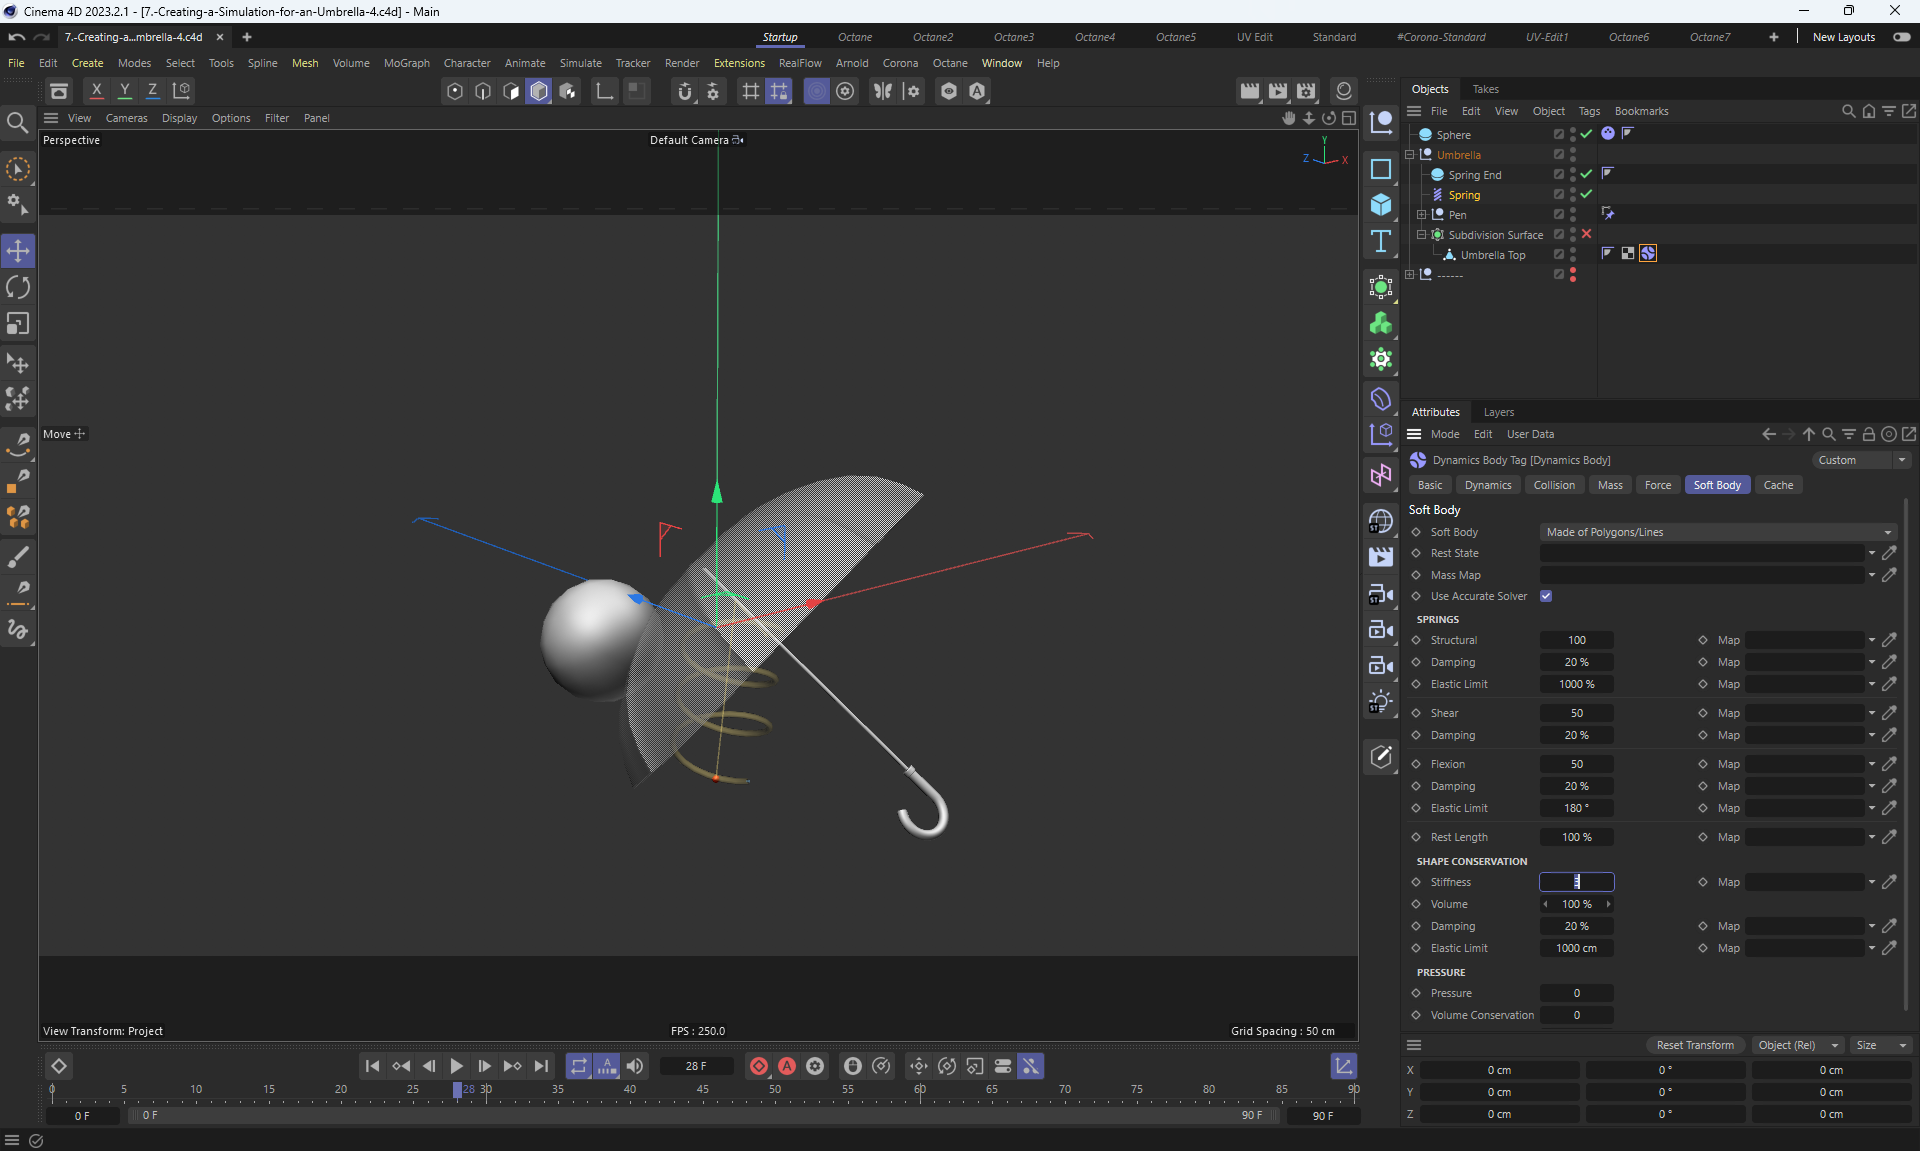Toggle the Sphere object's green enable checkmark
This screenshot has width=1920, height=1151.
1586,134
